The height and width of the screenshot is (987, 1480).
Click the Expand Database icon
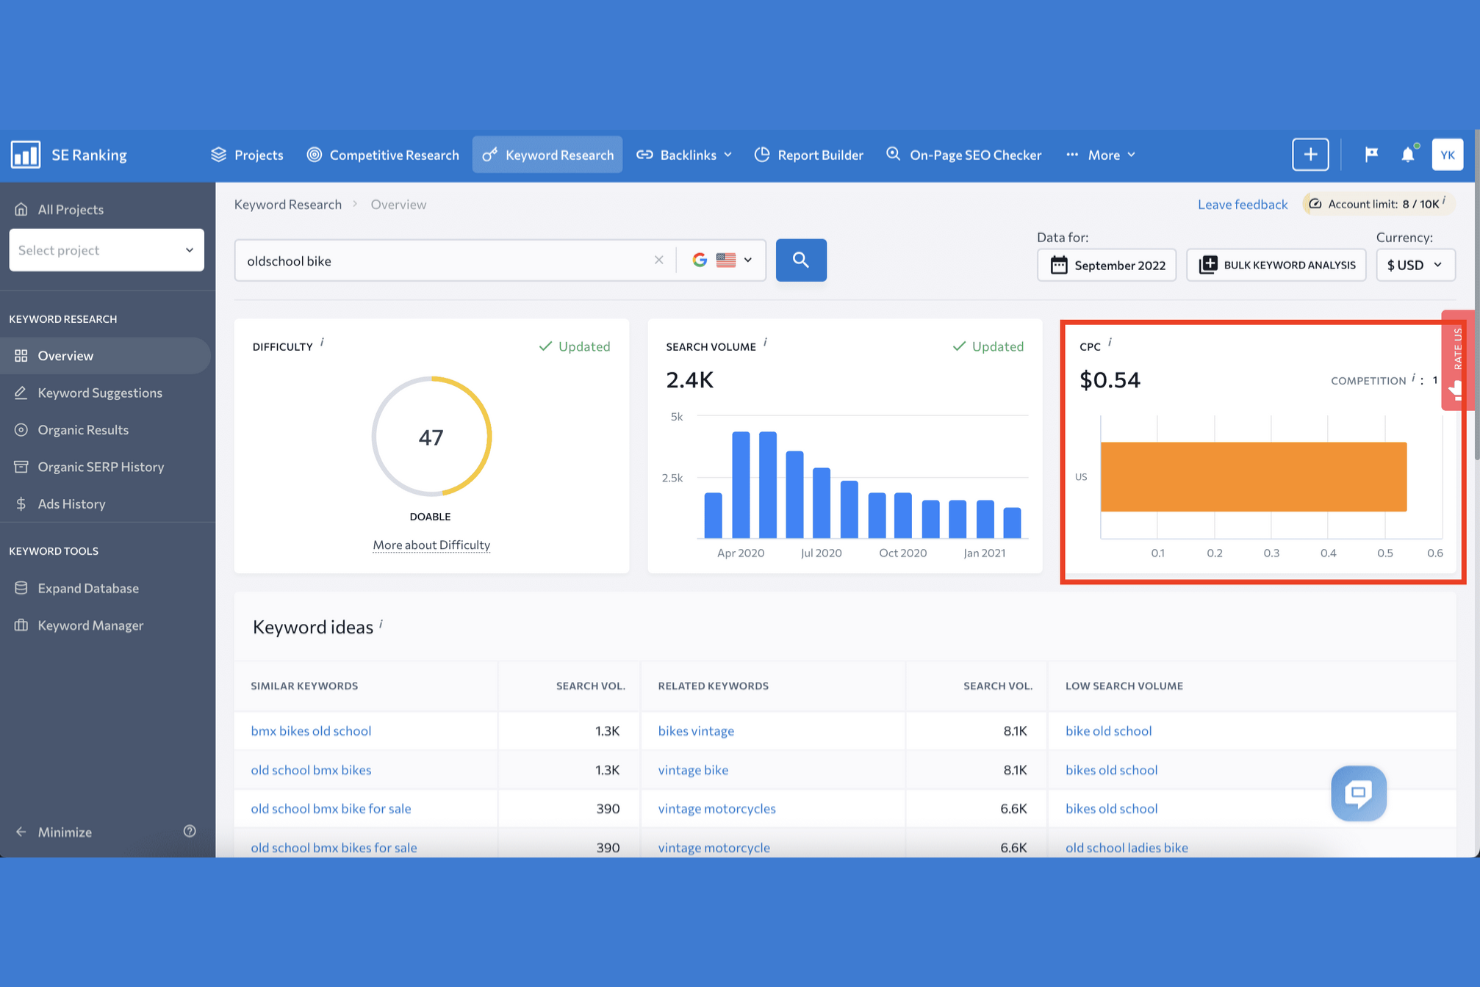point(21,588)
